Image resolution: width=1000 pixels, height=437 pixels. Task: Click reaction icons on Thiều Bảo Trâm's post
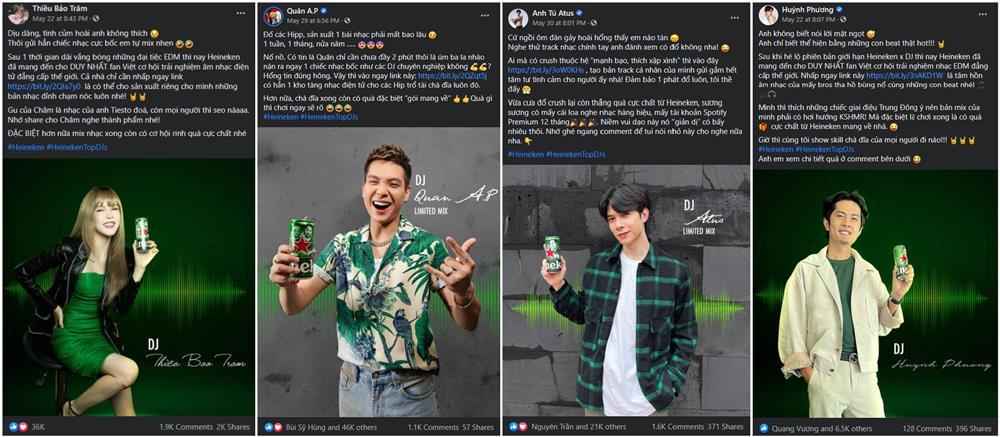pyautogui.click(x=18, y=426)
